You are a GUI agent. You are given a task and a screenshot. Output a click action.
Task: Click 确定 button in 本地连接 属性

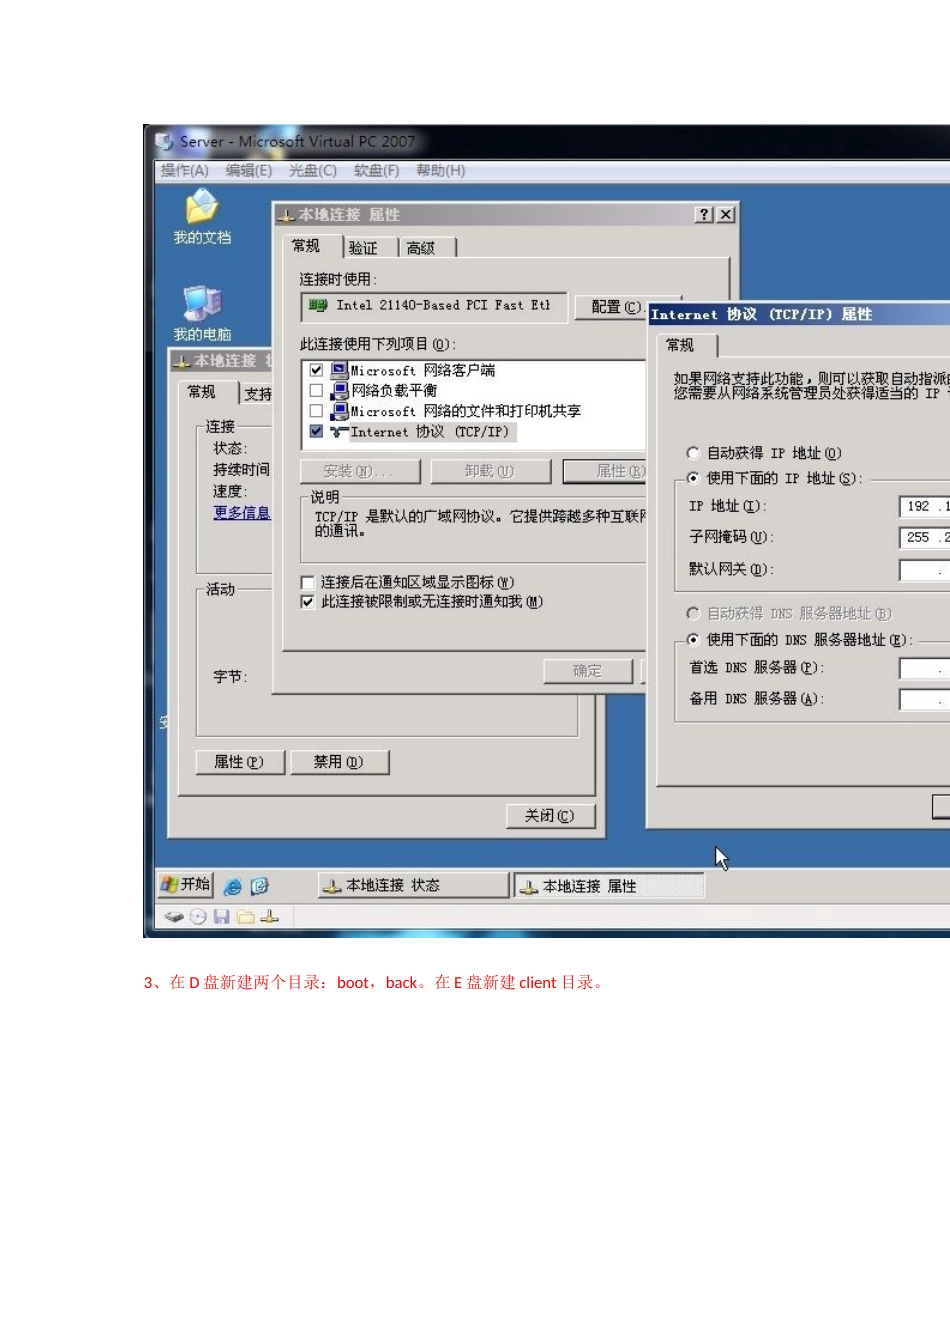(588, 671)
